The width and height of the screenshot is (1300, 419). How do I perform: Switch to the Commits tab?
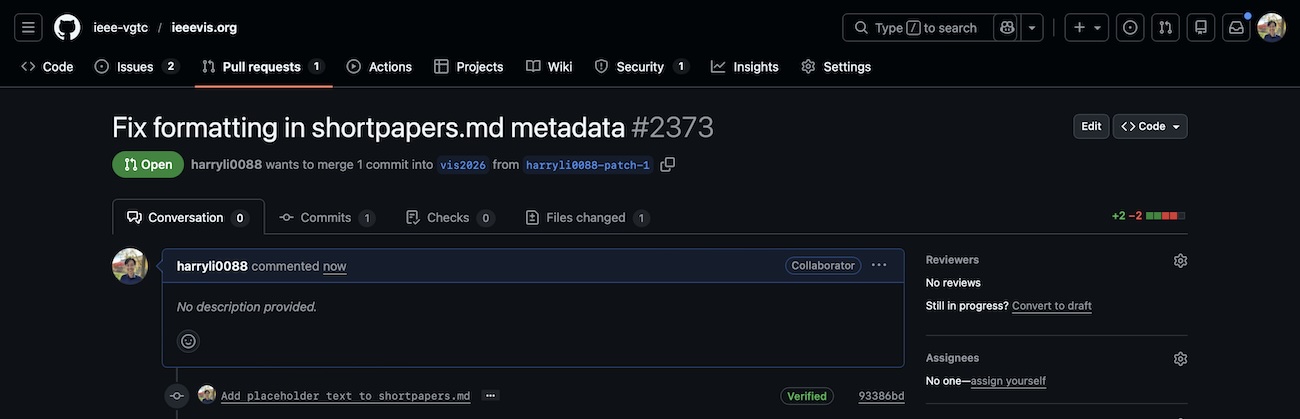point(326,217)
